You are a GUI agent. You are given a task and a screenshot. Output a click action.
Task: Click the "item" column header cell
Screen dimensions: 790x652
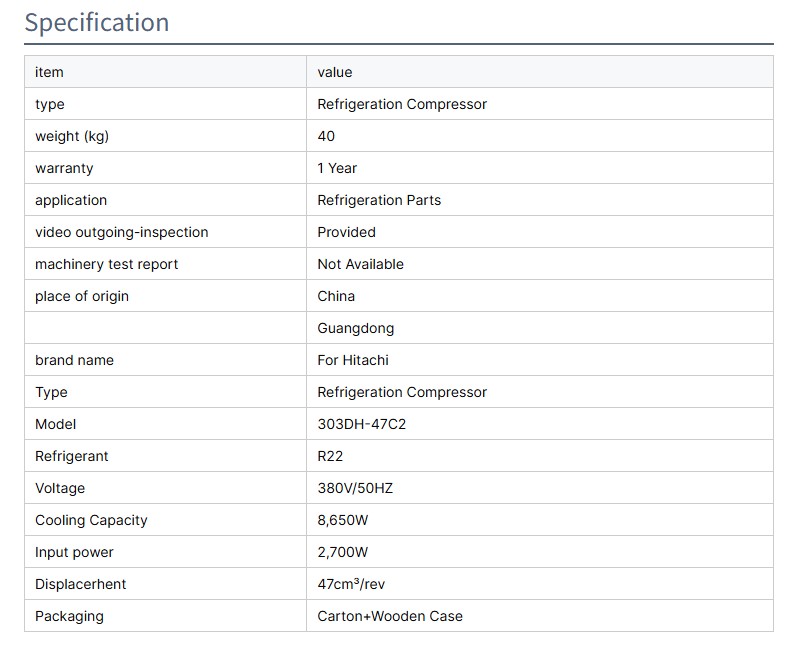coord(49,72)
